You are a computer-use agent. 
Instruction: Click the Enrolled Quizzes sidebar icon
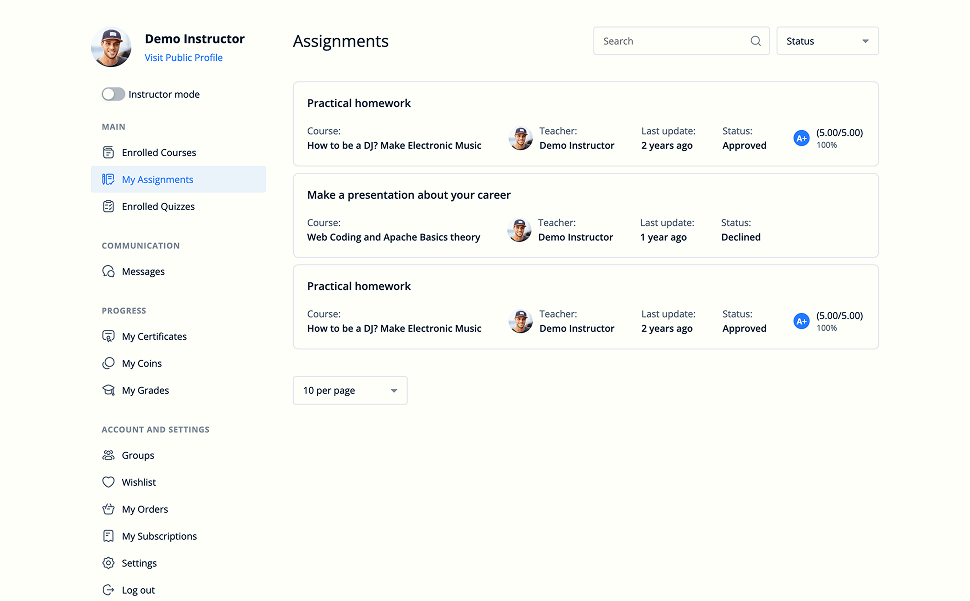click(109, 207)
